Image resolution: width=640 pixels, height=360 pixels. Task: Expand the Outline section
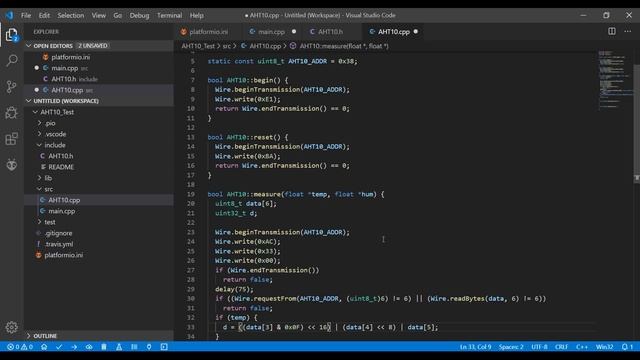click(99, 336)
